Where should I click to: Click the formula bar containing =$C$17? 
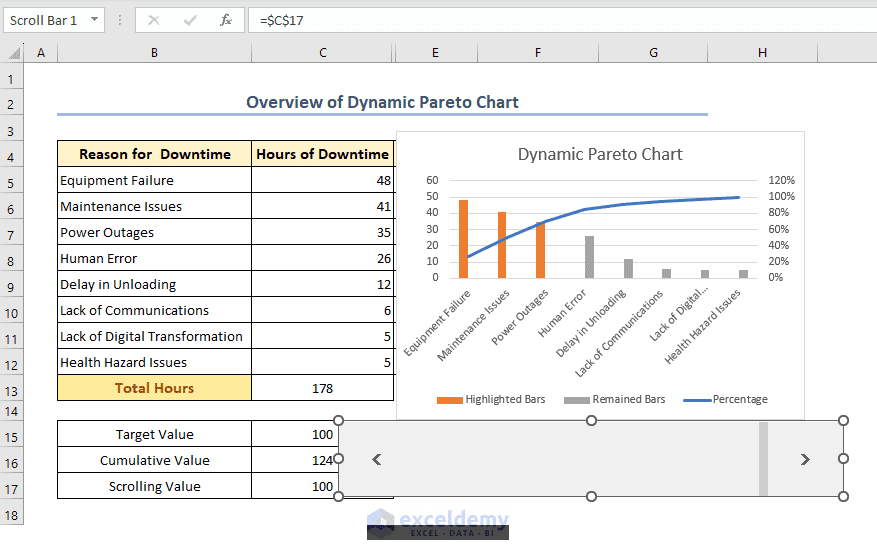click(562, 21)
